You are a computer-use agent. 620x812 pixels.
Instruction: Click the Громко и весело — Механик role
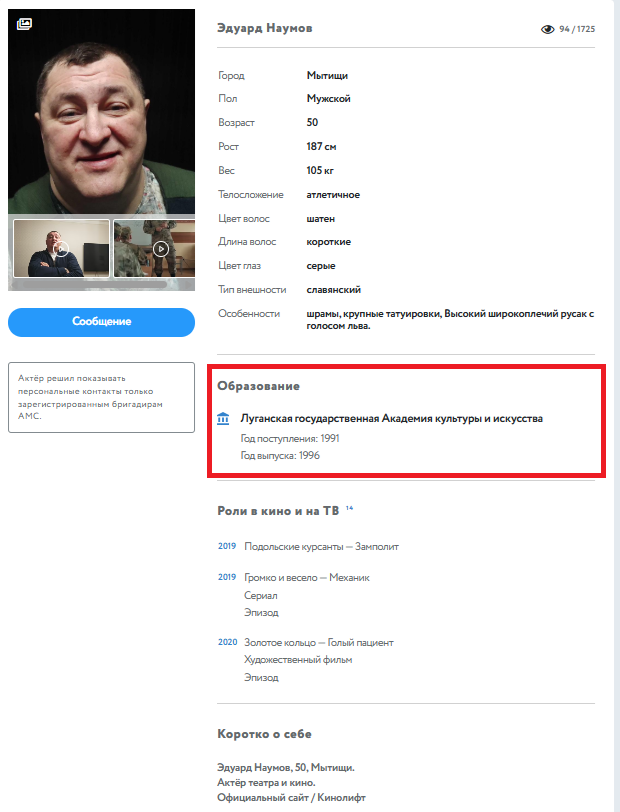pyautogui.click(x=307, y=577)
